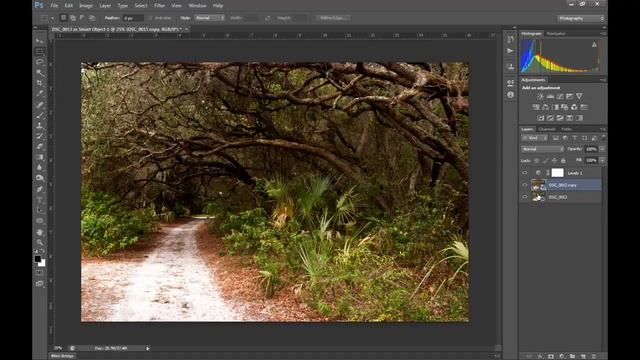Select the Magic Wand tool
This screenshot has height=360, width=640.
40,73
